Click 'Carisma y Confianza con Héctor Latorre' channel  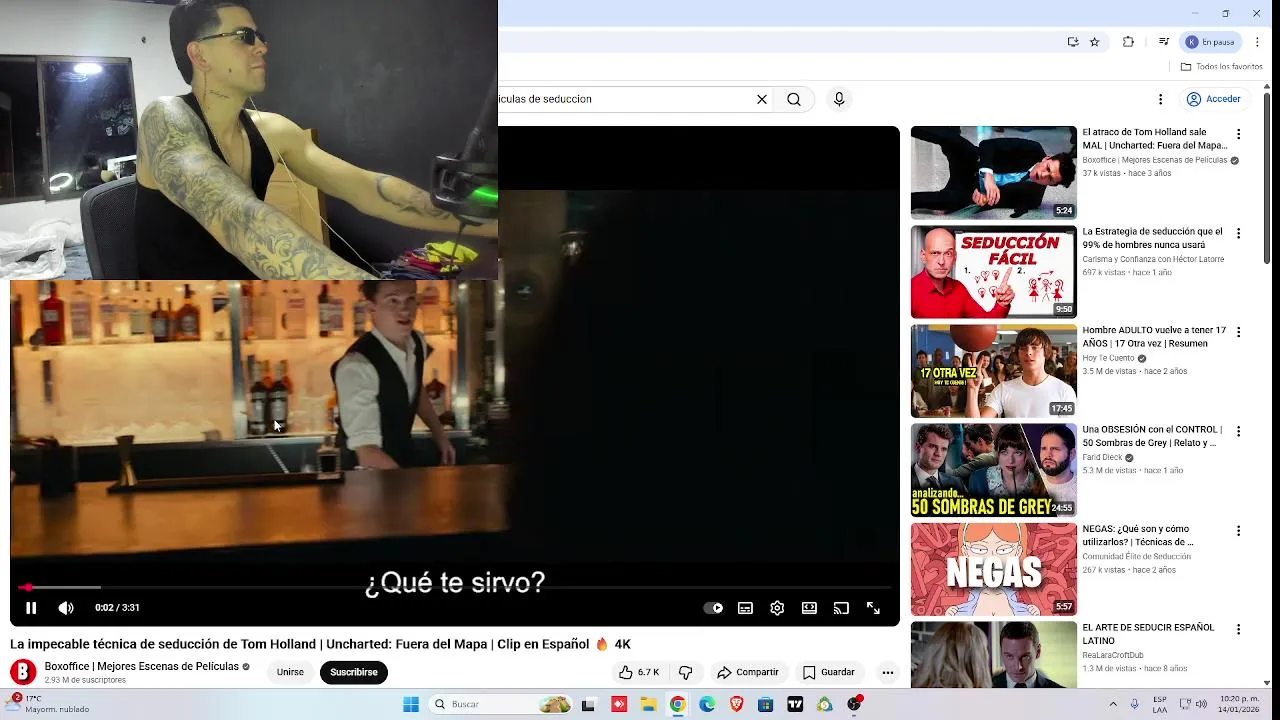coord(1153,259)
